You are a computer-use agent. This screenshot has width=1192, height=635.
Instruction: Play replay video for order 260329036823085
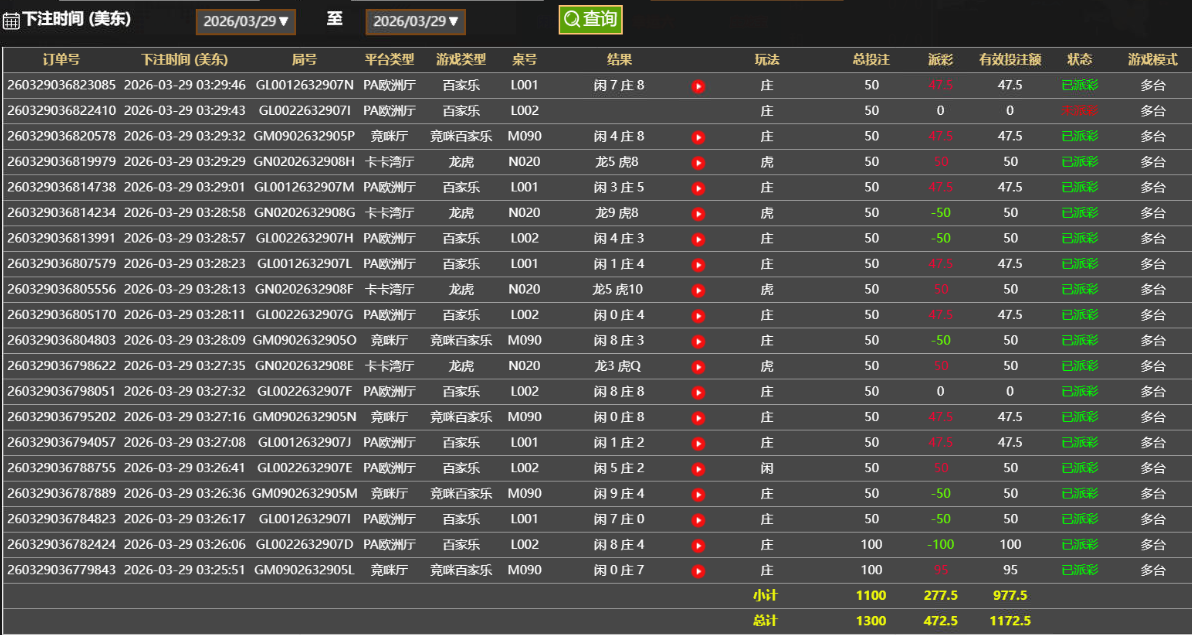tap(698, 86)
